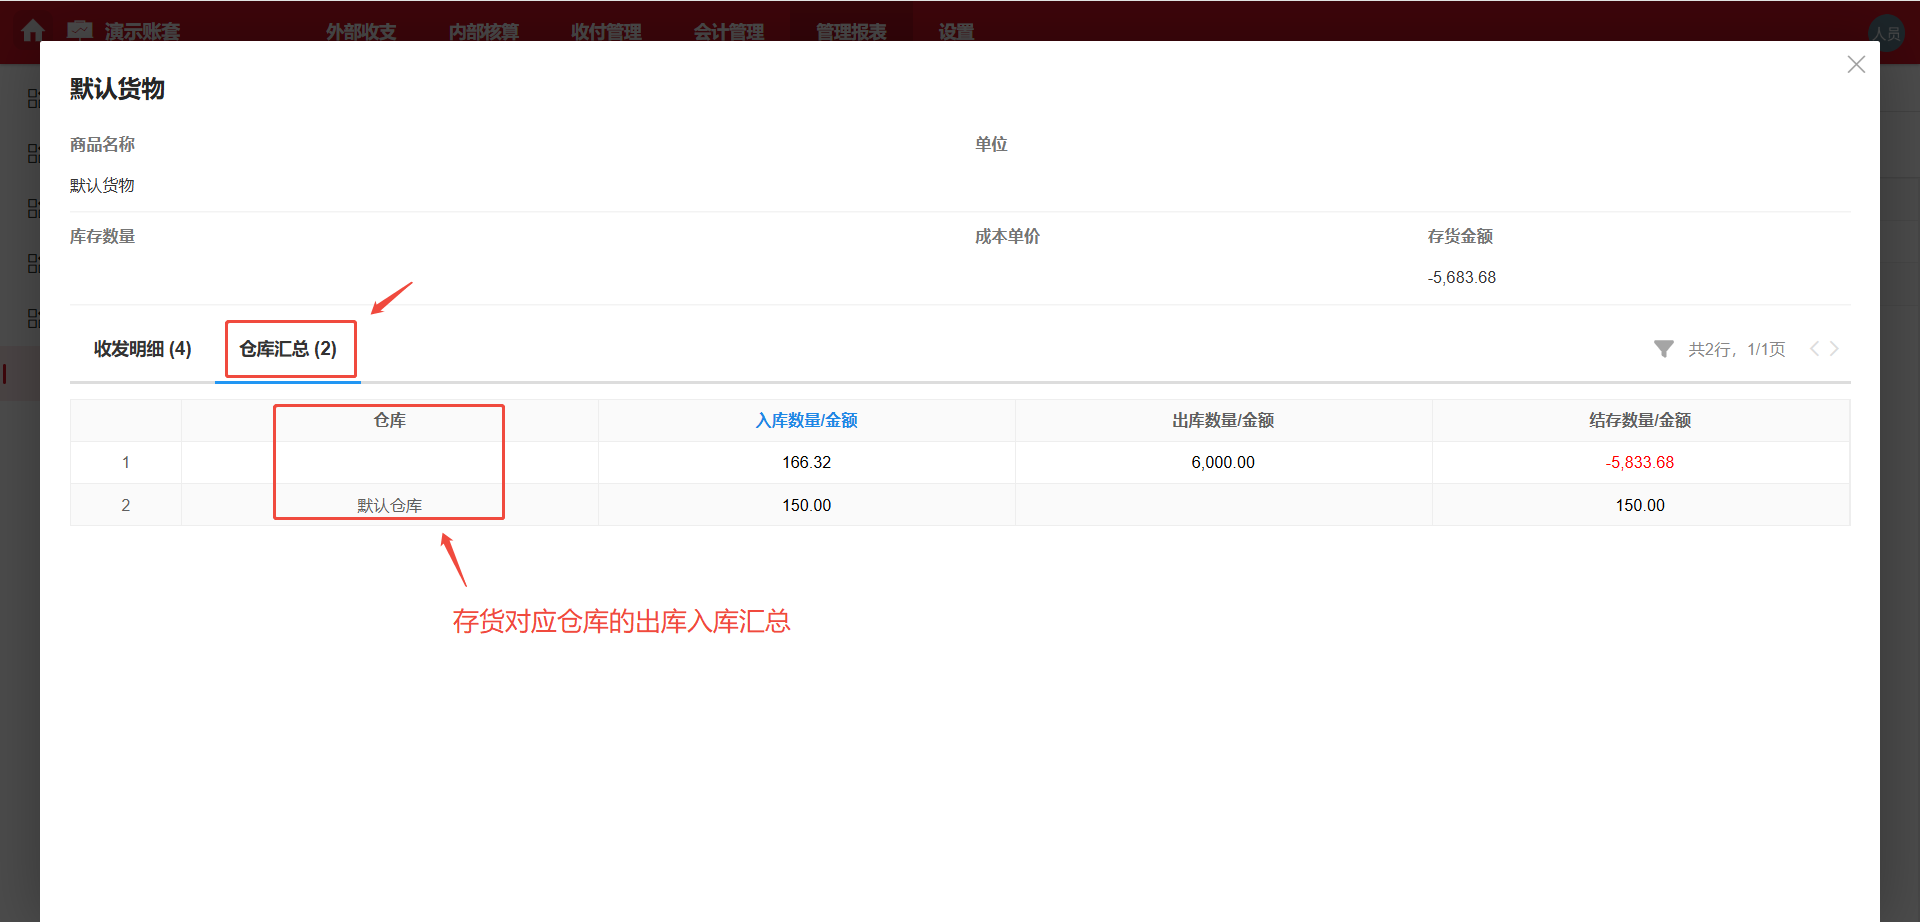Select the 默认仓库 warehouse cell in row 2
Image resolution: width=1920 pixels, height=922 pixels.
tap(388, 505)
